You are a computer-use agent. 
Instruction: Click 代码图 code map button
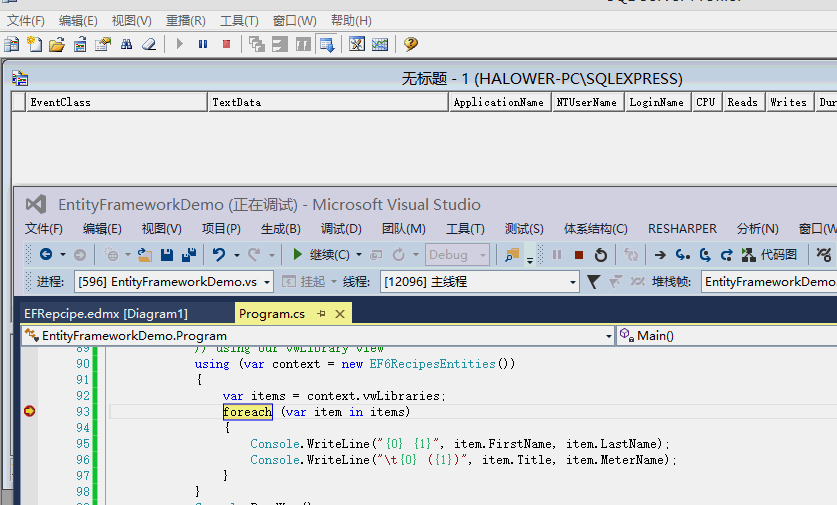(769, 255)
